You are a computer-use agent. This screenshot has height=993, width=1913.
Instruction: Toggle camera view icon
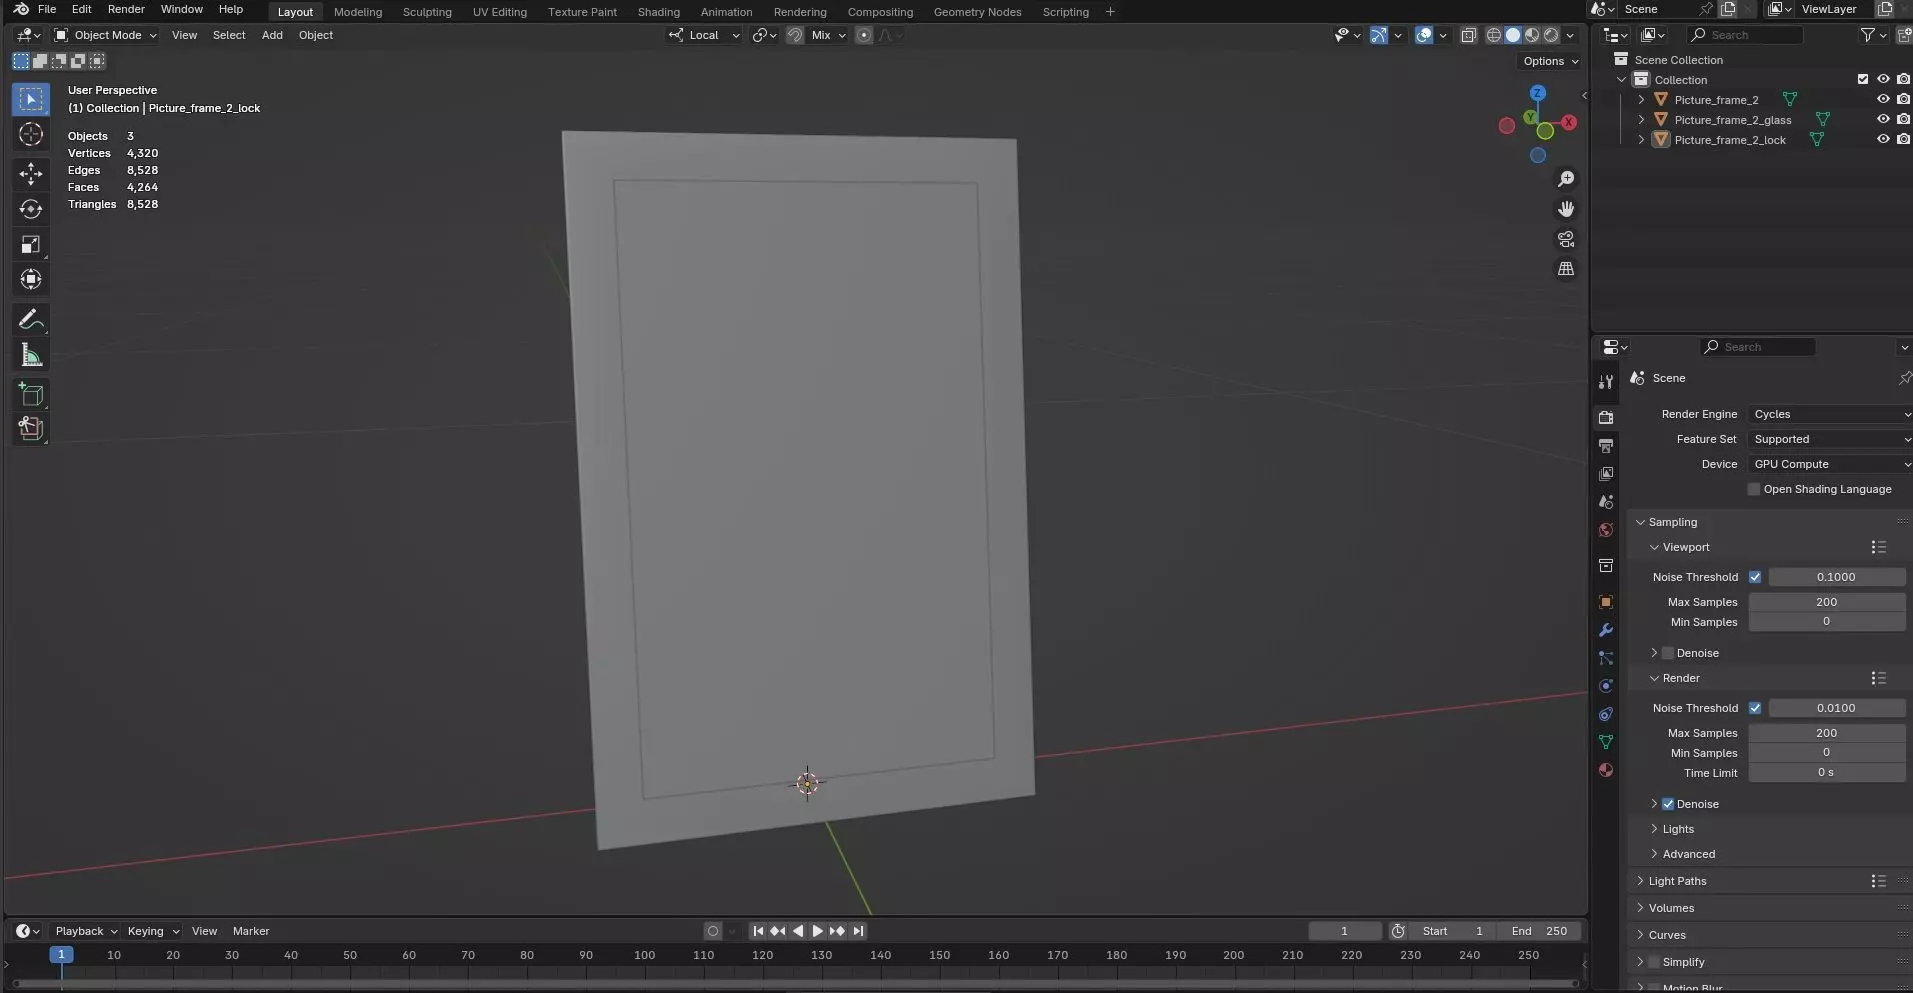point(1566,239)
